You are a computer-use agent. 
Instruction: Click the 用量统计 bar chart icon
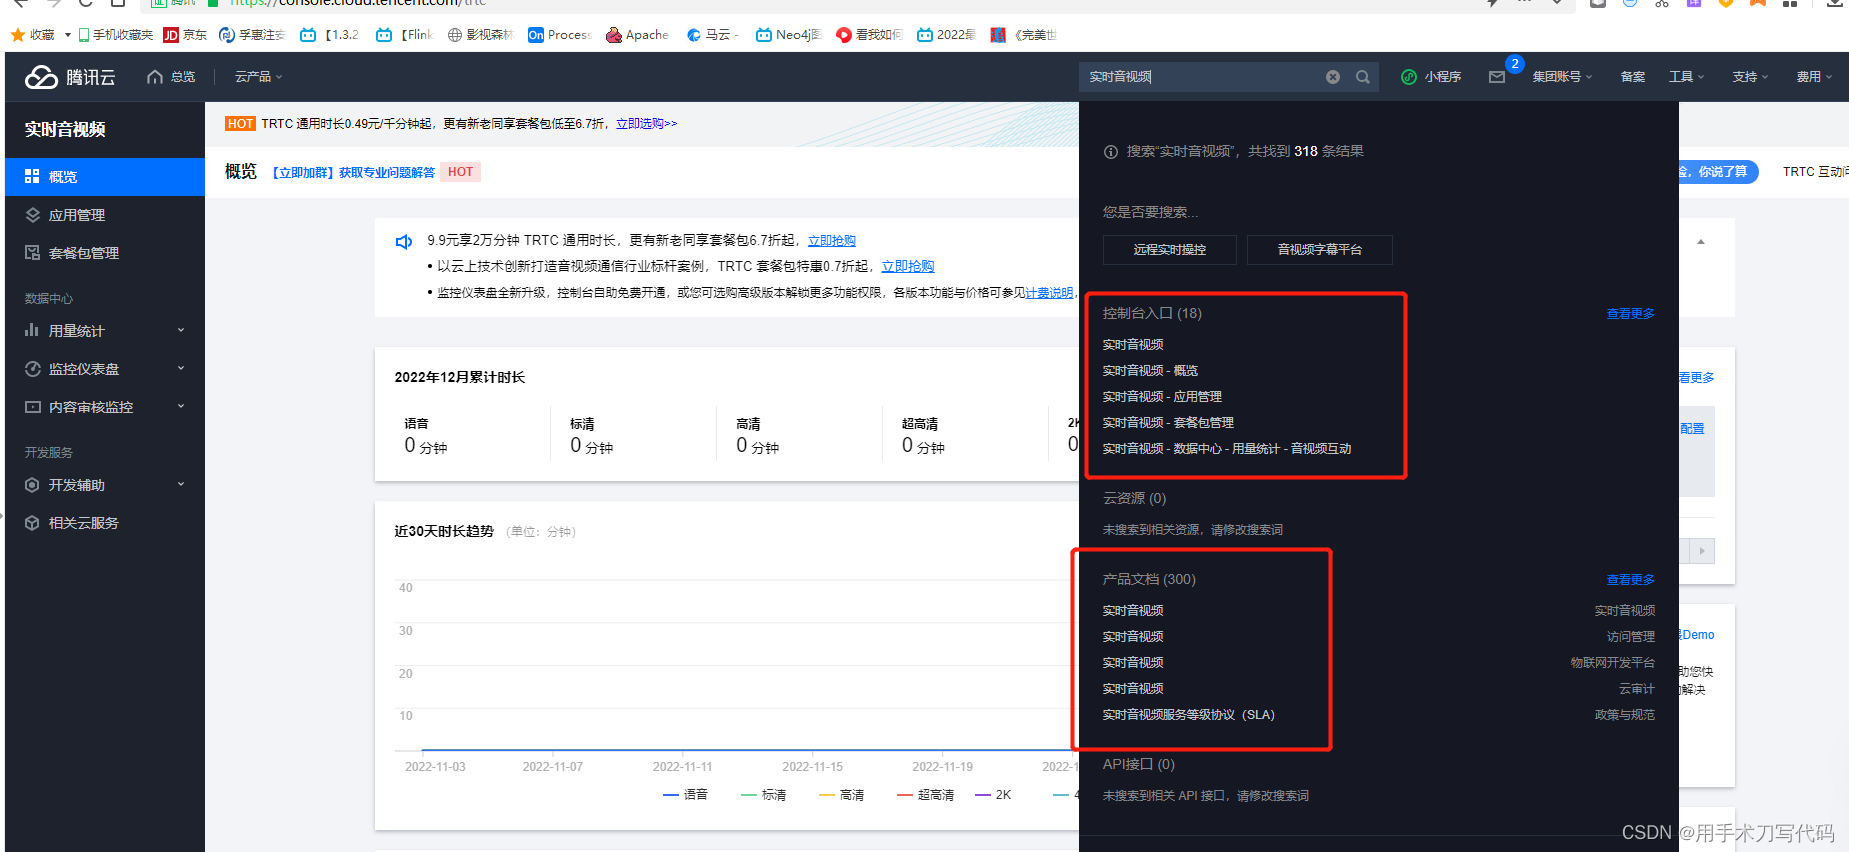point(32,331)
